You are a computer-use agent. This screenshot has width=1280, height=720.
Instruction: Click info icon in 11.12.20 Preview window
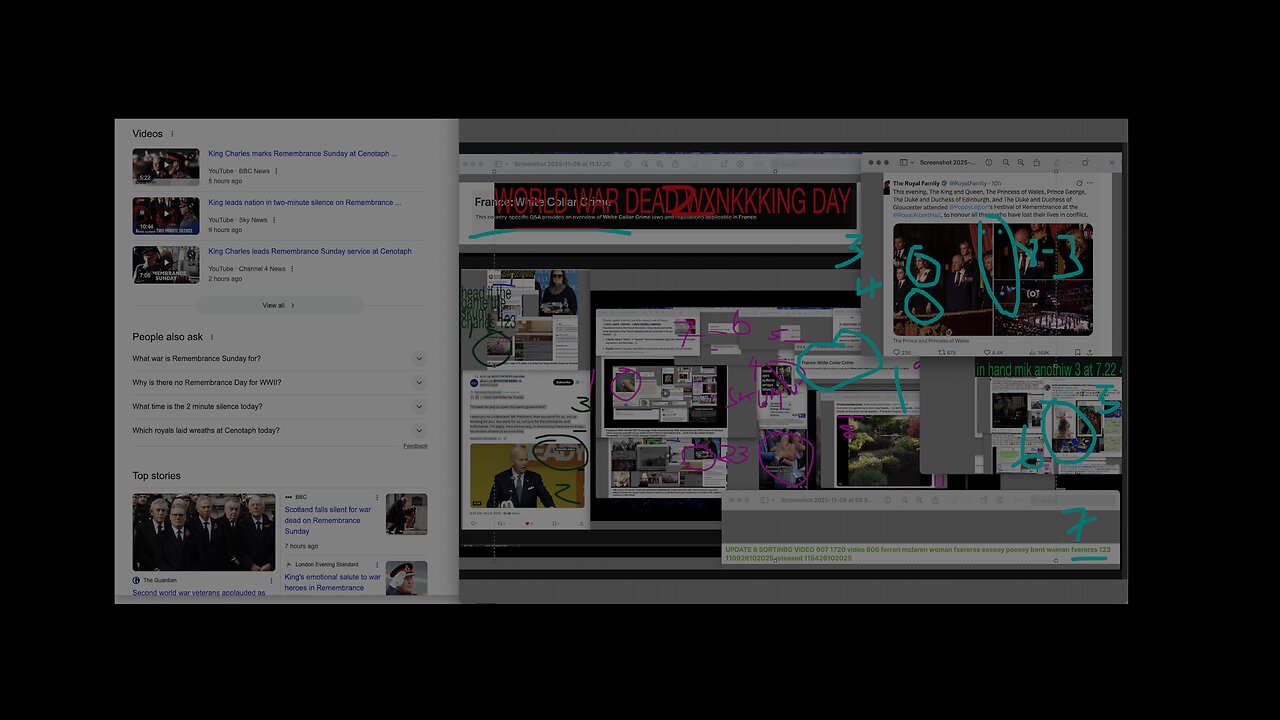628,164
